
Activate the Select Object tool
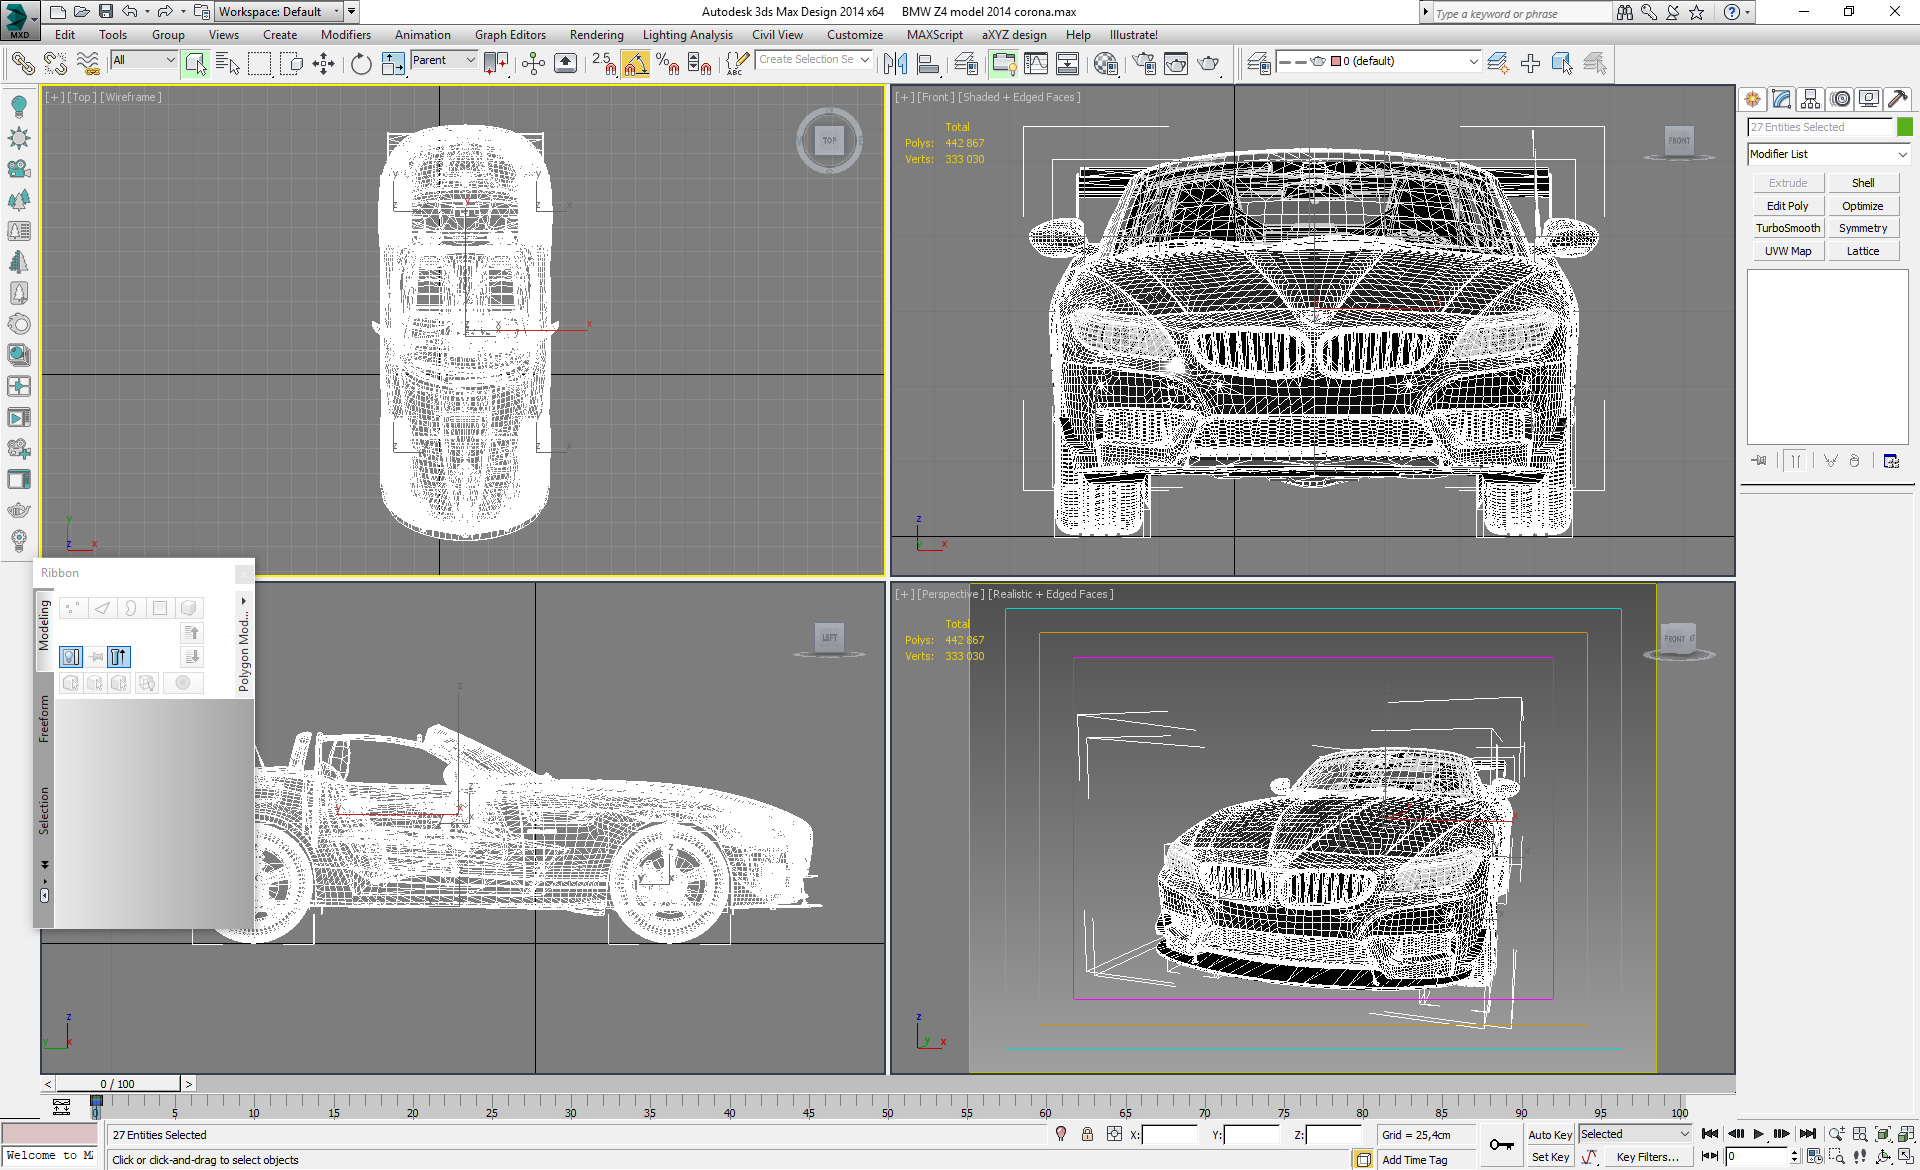[195, 64]
